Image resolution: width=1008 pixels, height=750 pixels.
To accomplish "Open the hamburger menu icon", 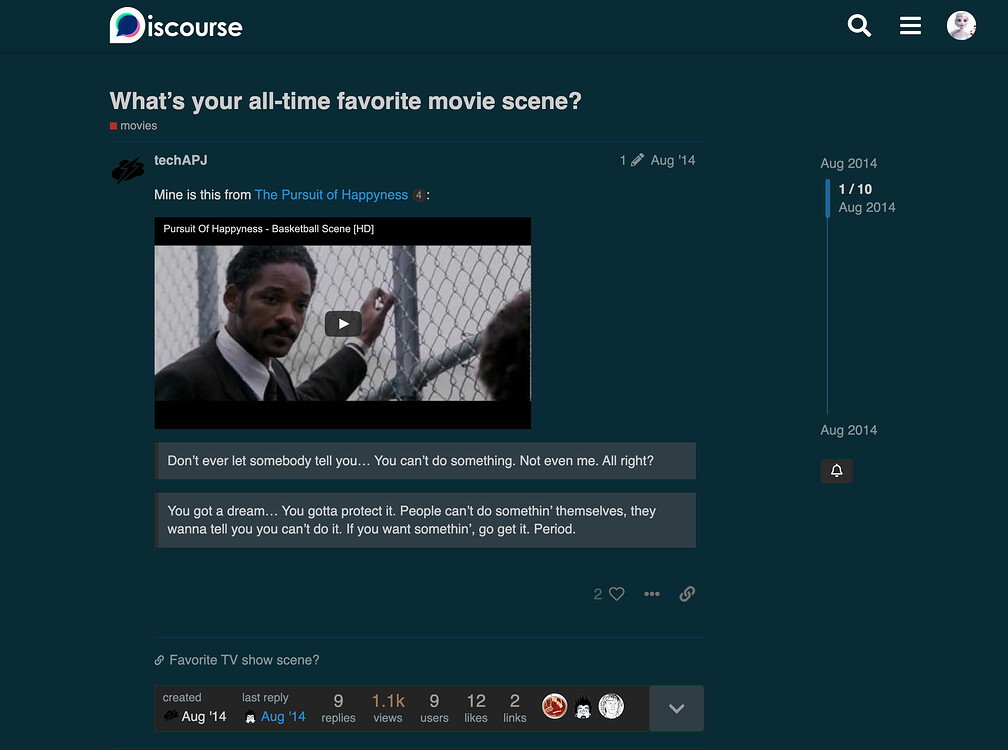I will (910, 26).
